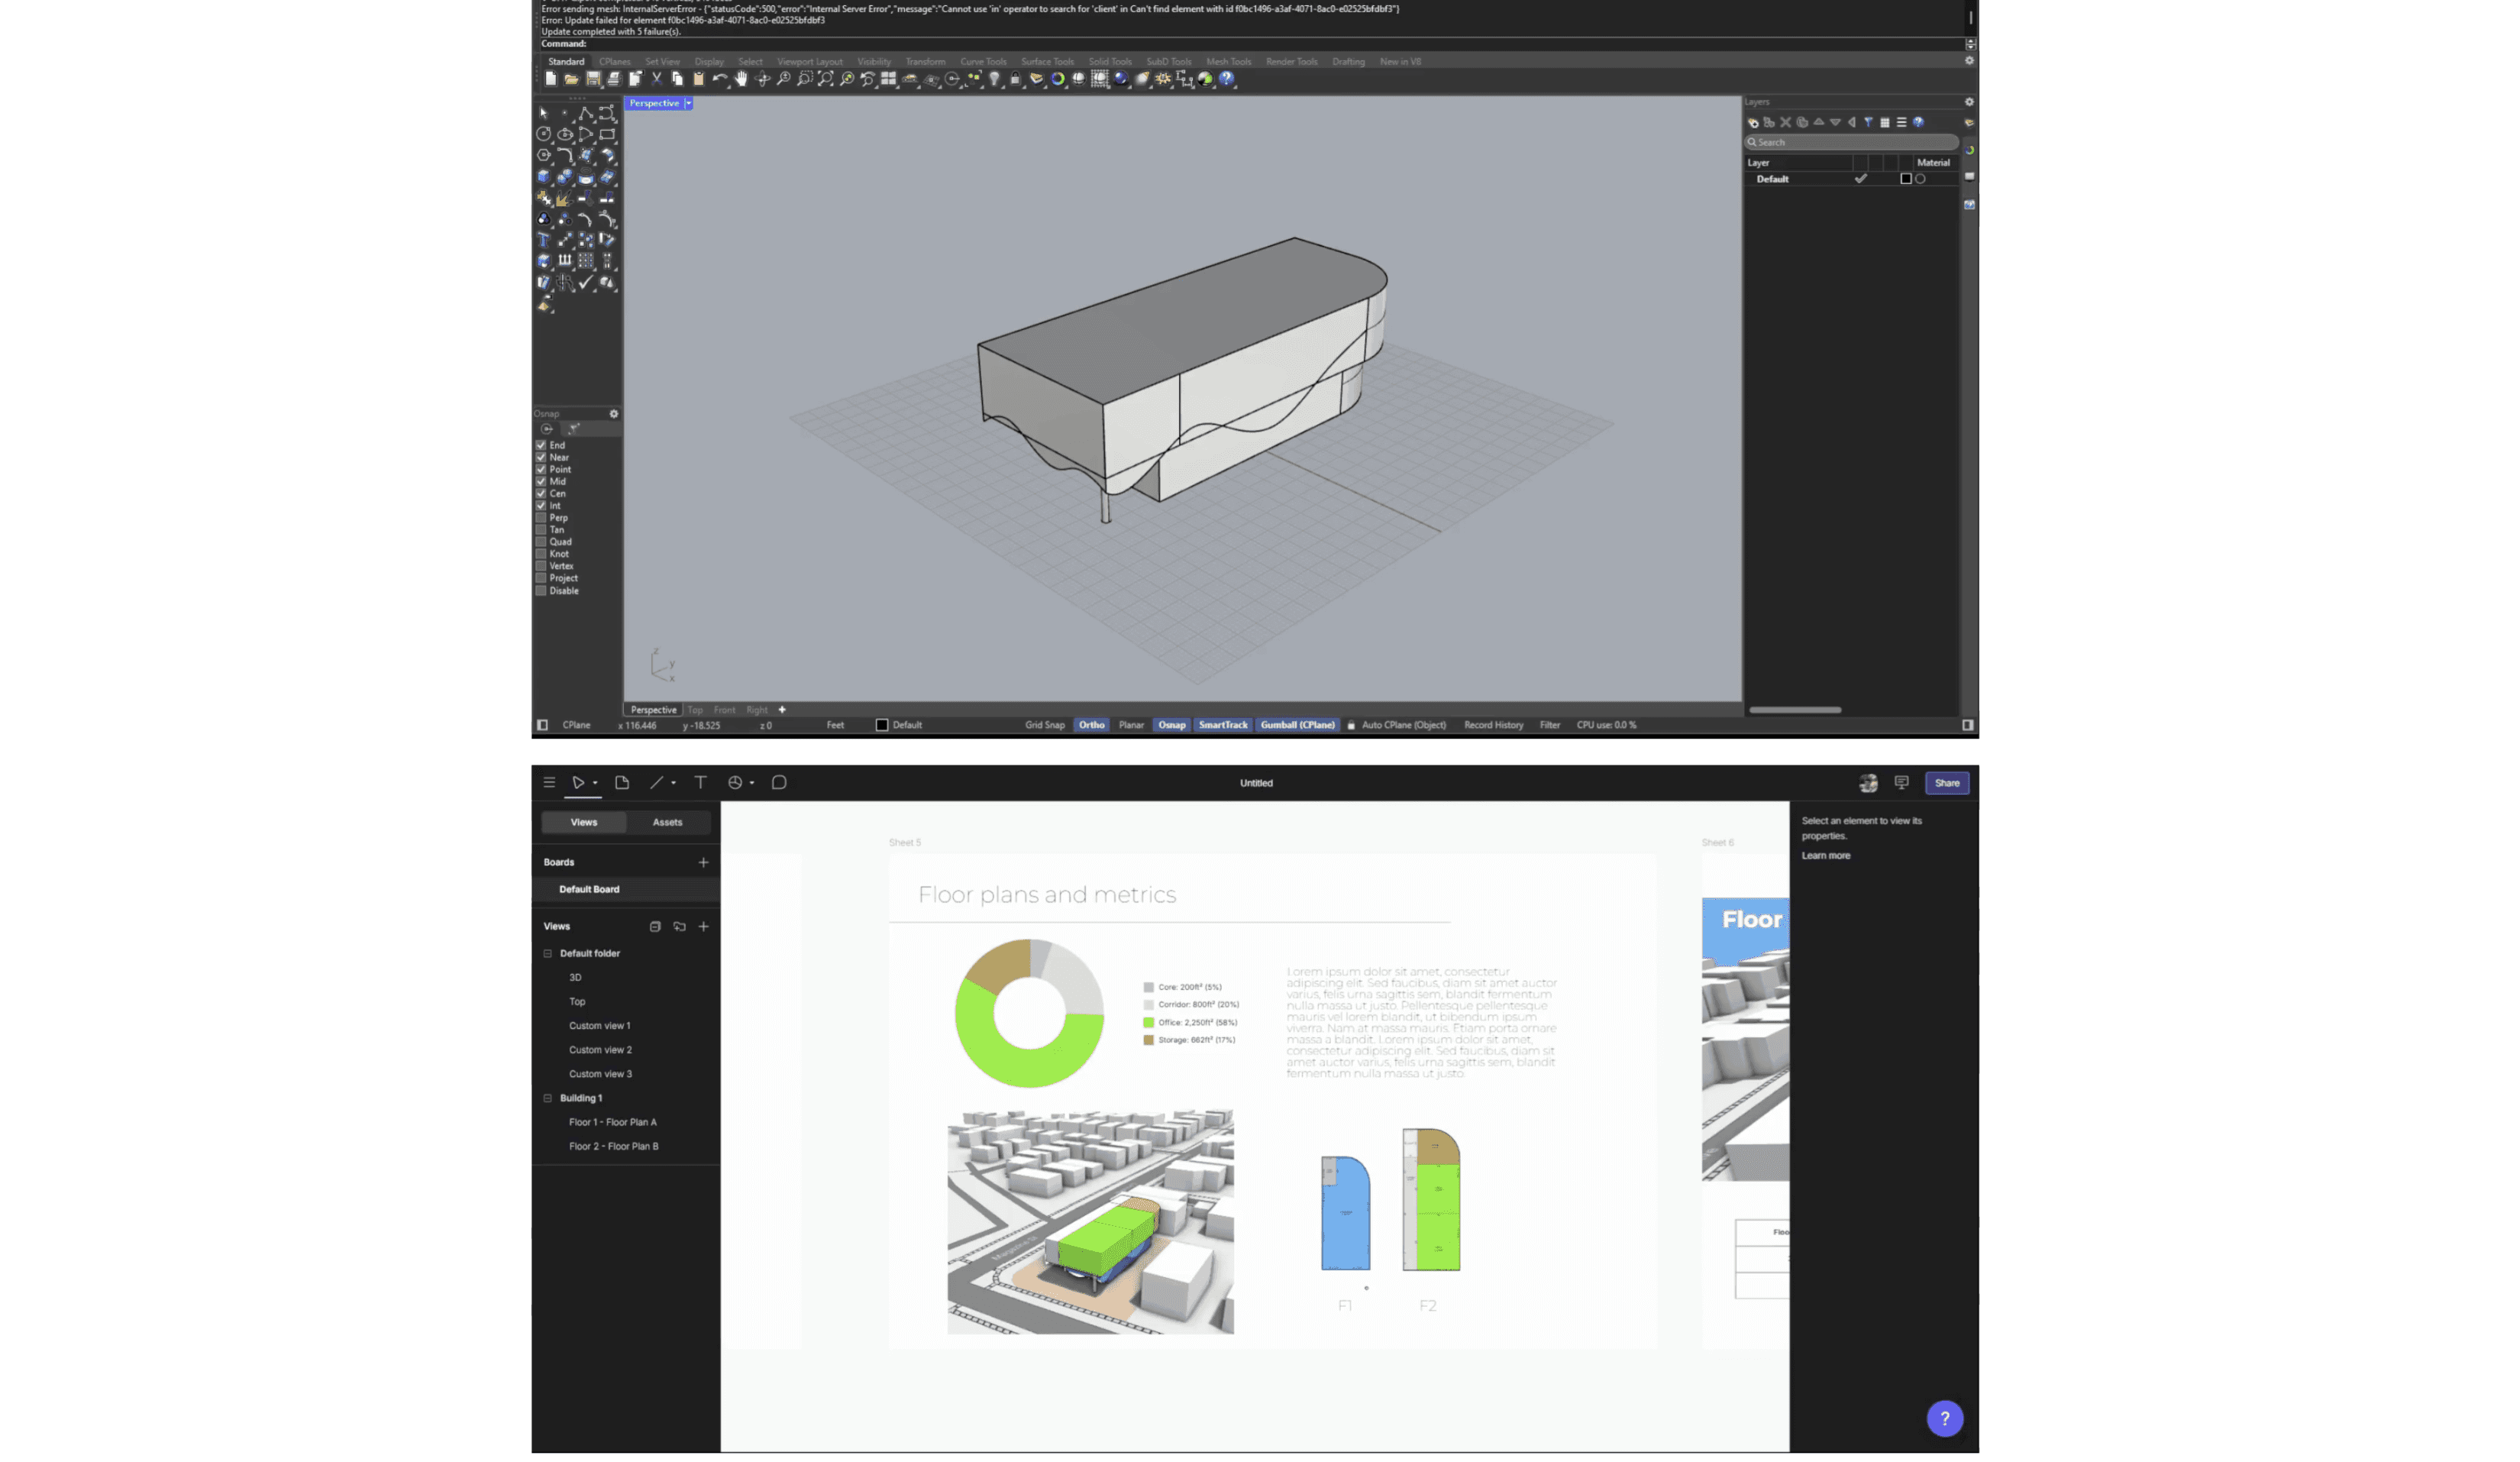The height and width of the screenshot is (1462, 2520).
Task: Click the Zoom Extents magnifier icon
Action: point(826,79)
